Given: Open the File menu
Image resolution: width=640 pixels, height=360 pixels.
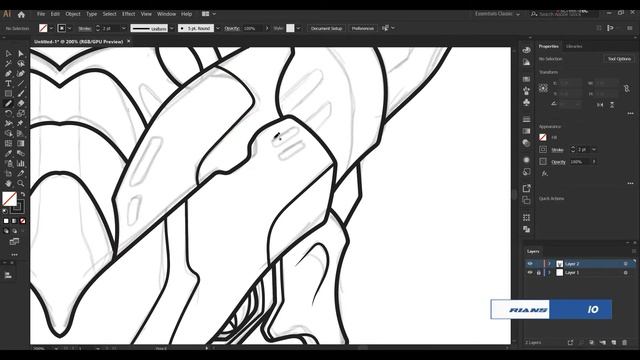Looking at the screenshot, I should 41,14.
